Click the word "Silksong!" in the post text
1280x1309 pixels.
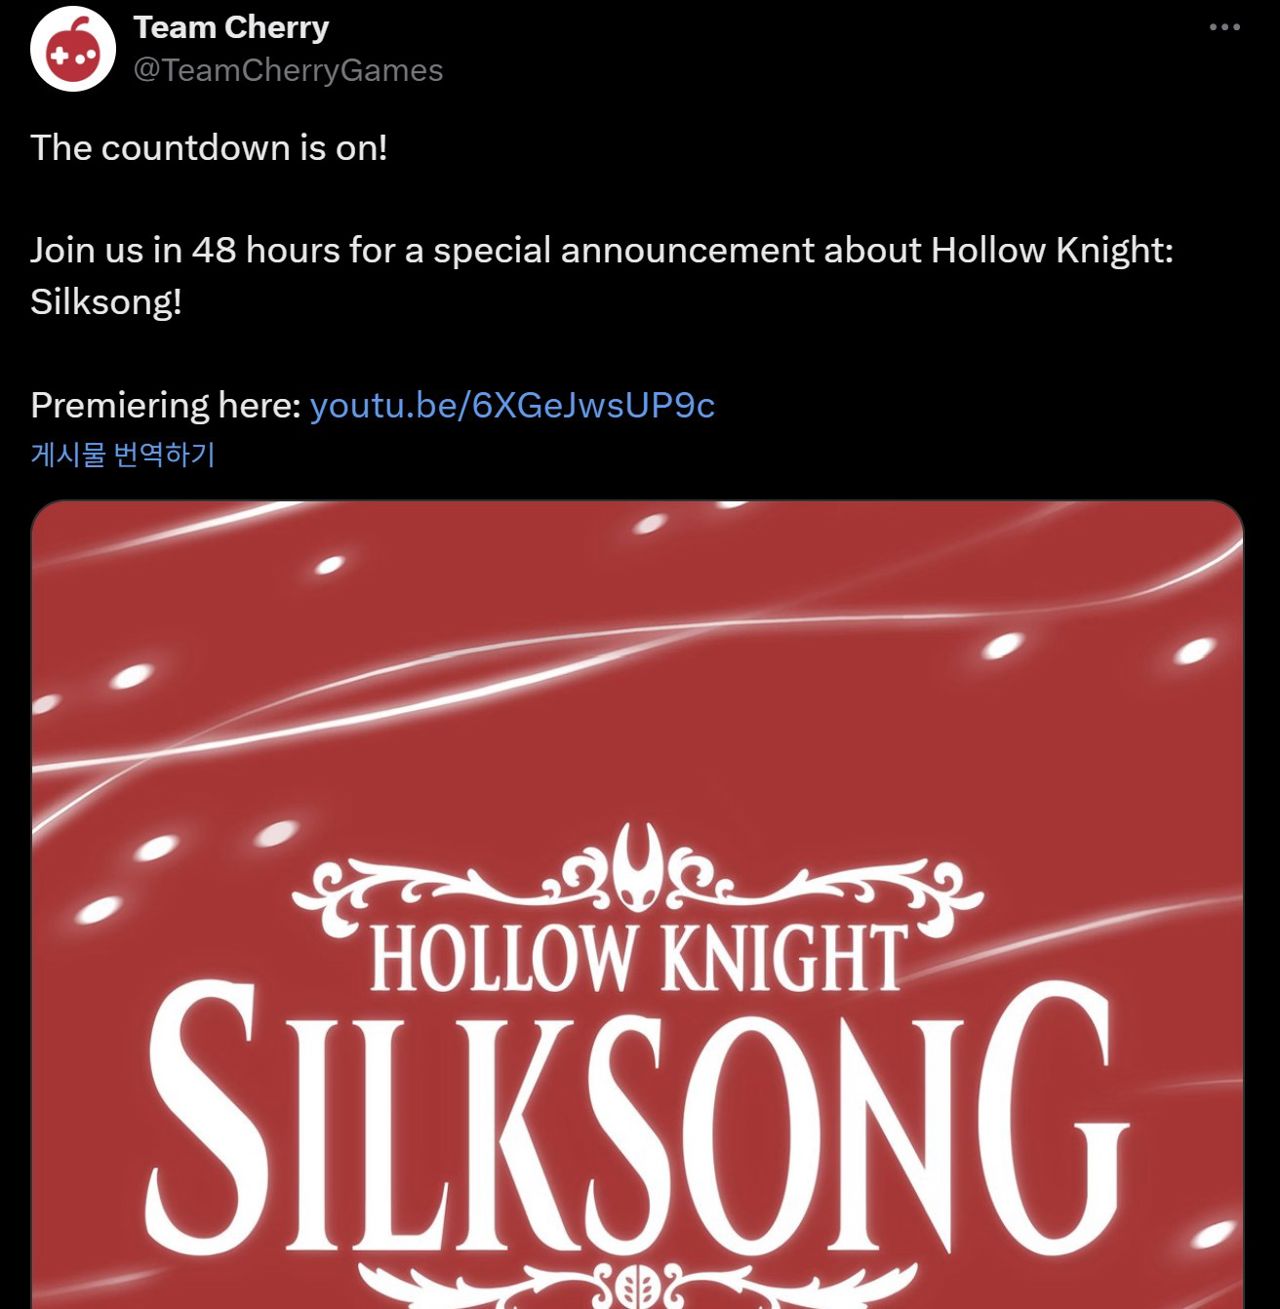pos(106,301)
